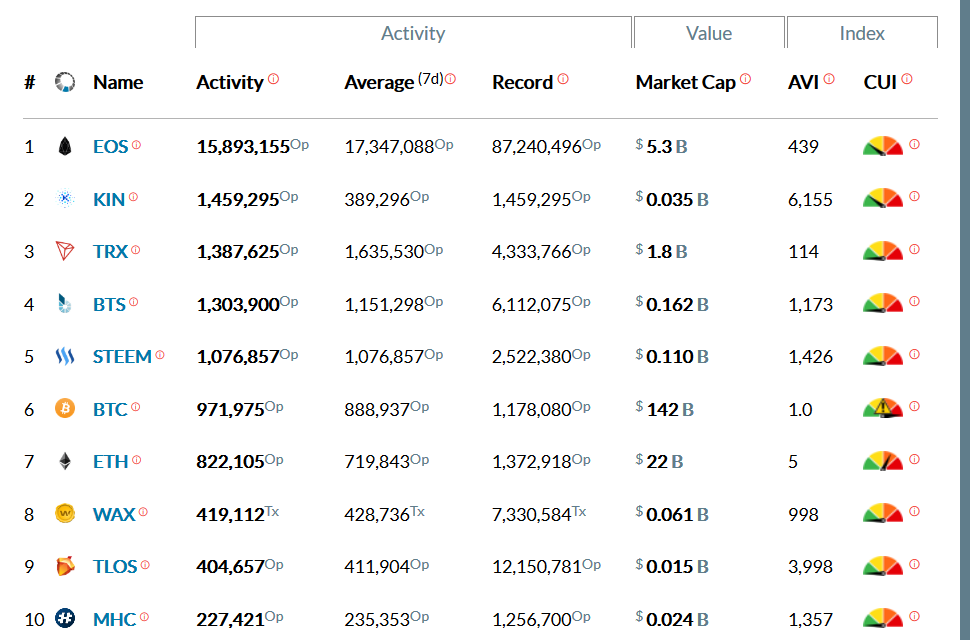Image resolution: width=970 pixels, height=640 pixels.
Task: Click the WAX coin logo icon
Action: coord(65,513)
